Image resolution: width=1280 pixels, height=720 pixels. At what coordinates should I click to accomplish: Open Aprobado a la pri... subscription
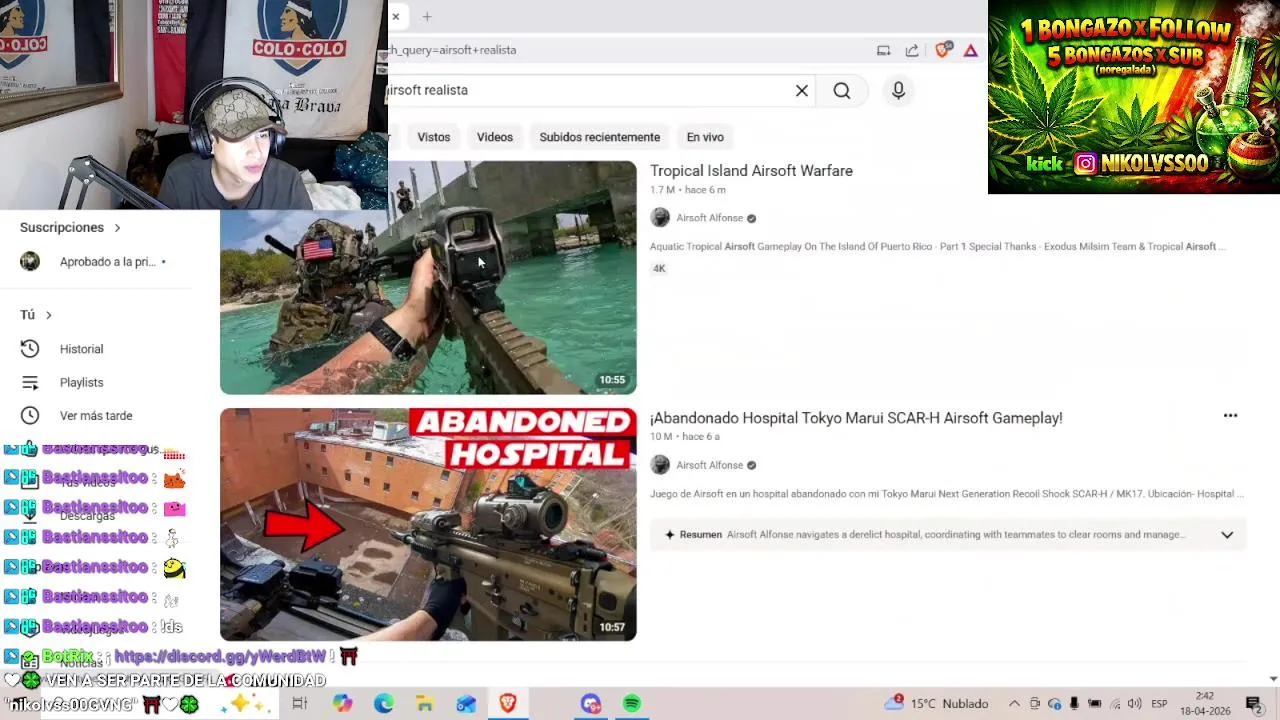click(110, 262)
